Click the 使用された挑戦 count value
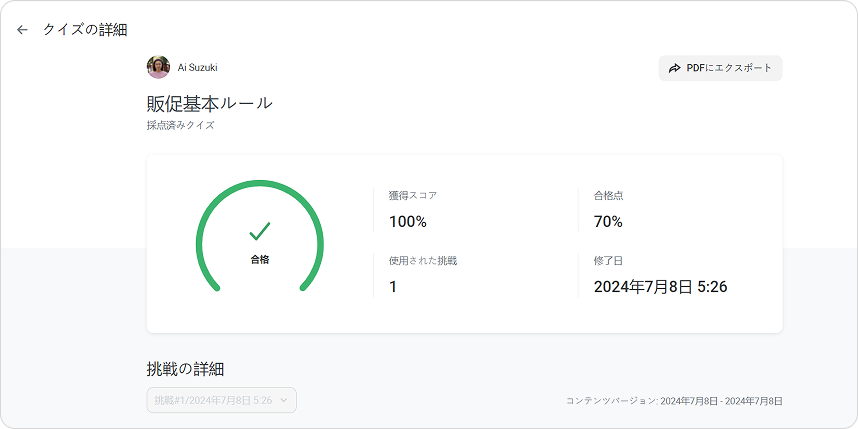 (x=393, y=287)
